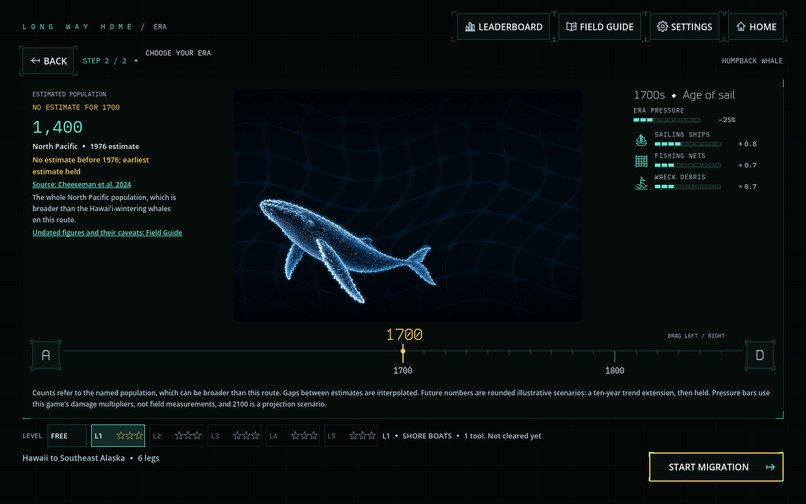Click the Back button

click(x=48, y=61)
